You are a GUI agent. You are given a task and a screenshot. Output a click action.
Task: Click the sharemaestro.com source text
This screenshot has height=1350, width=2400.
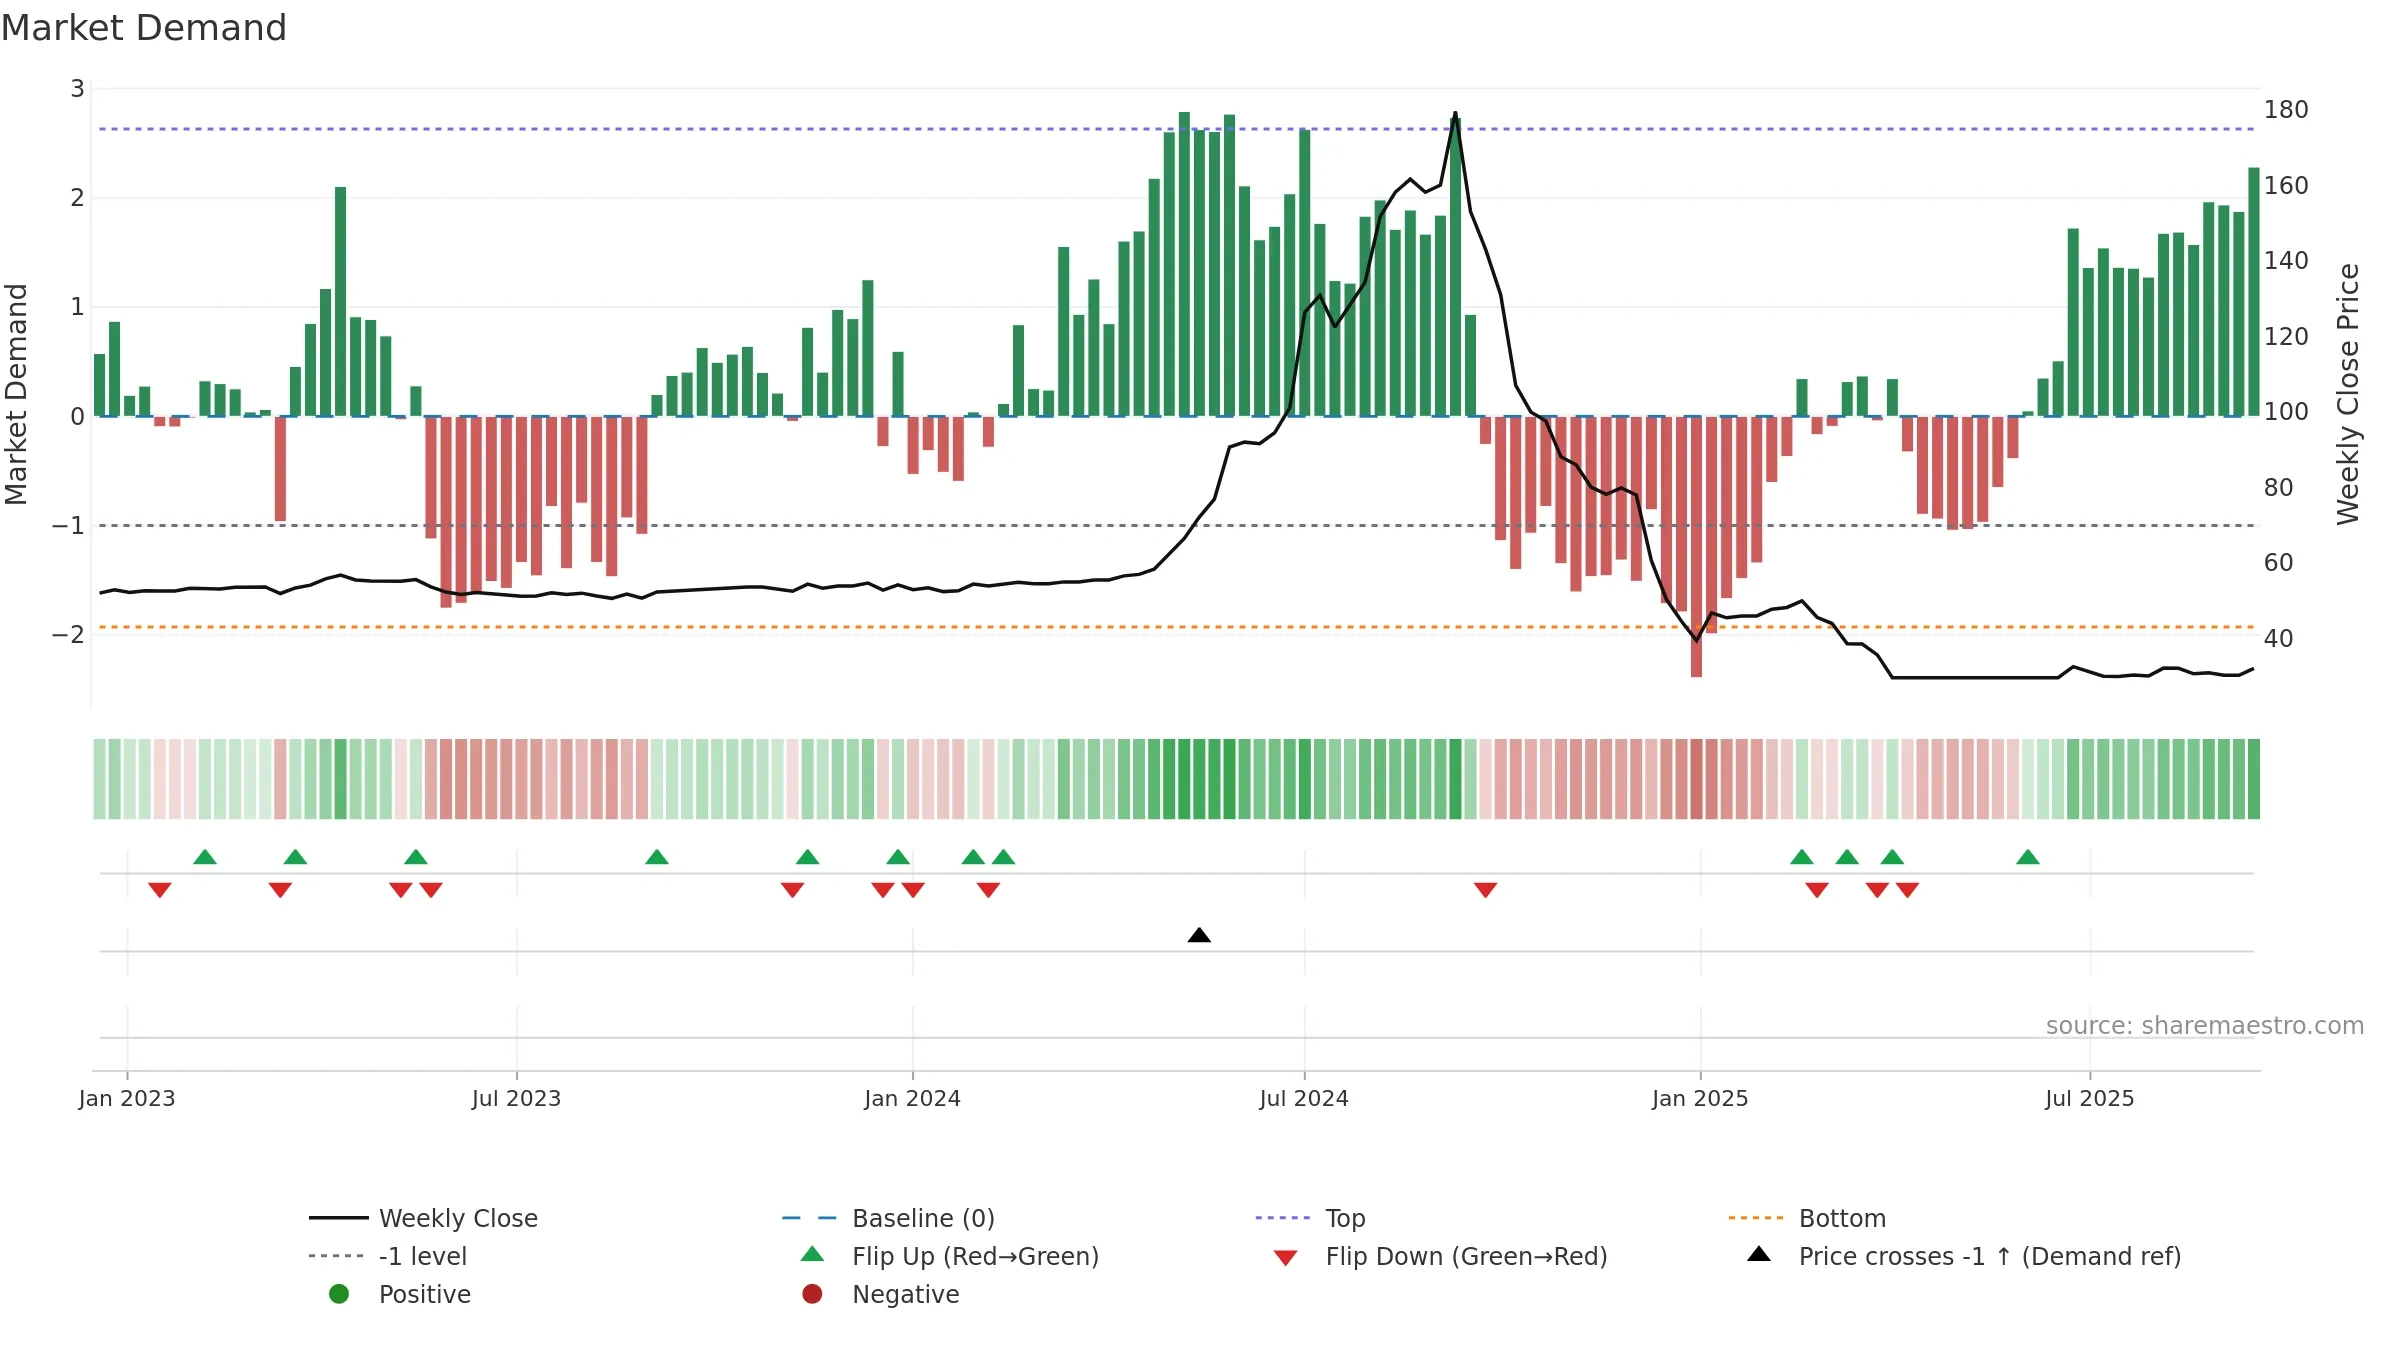point(2205,1025)
